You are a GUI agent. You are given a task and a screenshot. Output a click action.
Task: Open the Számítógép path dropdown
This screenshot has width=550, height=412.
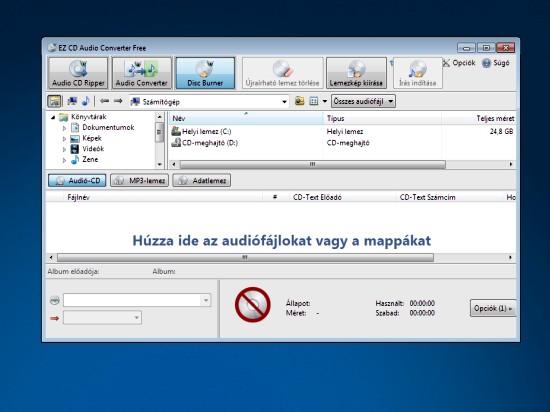coord(284,102)
